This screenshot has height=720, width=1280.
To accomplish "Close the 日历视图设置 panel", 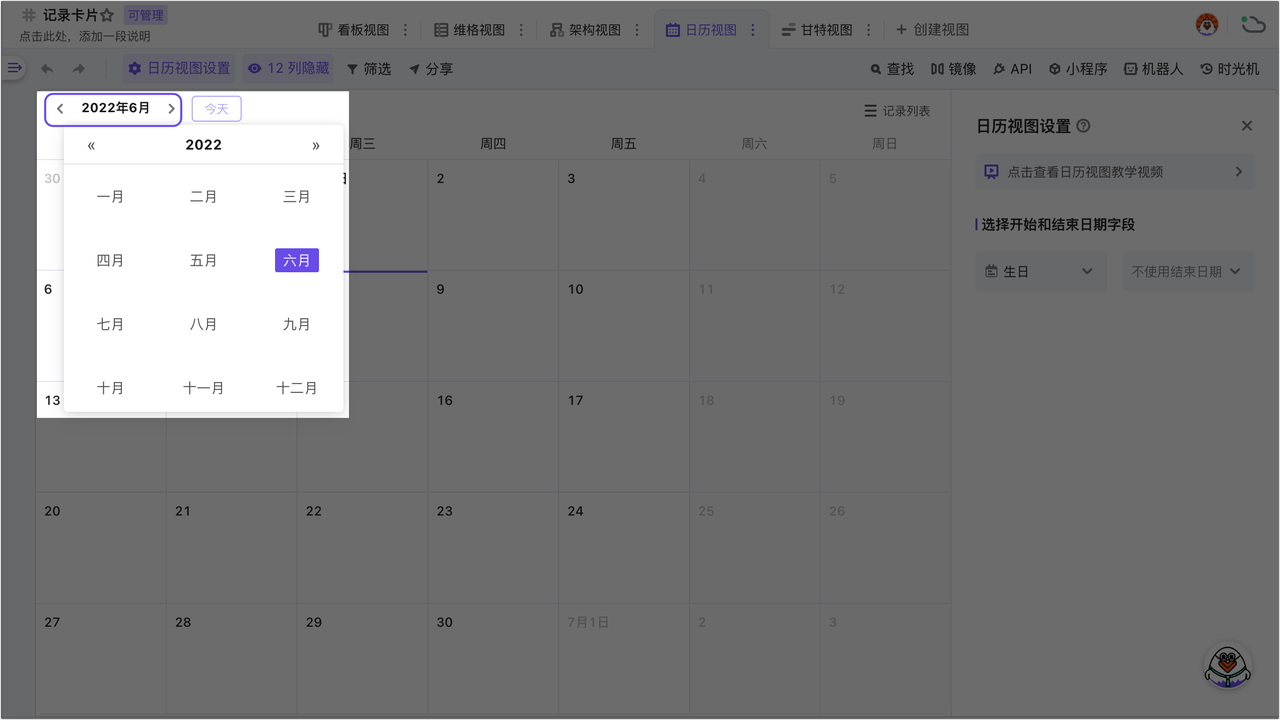I will tap(1246, 126).
